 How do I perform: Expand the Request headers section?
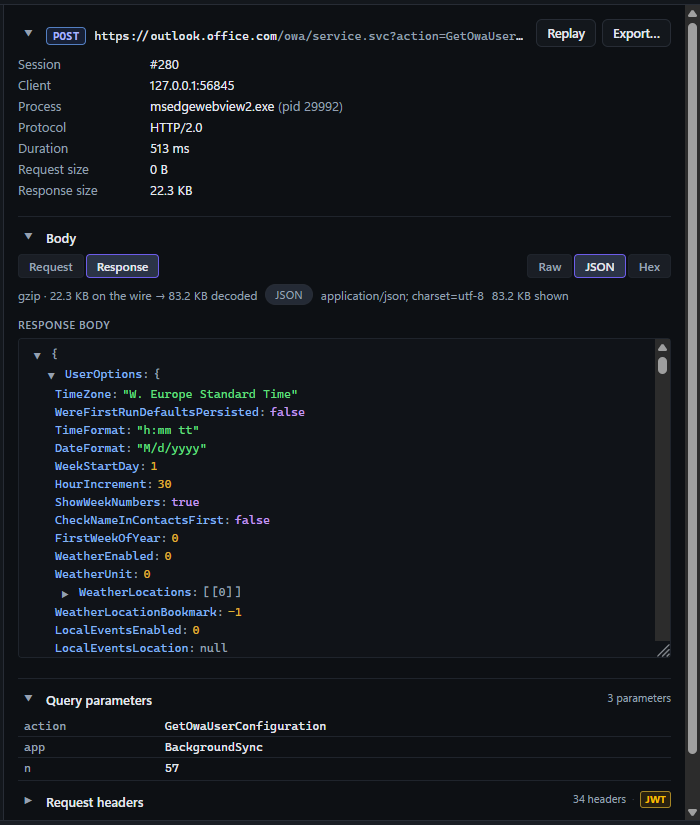click(28, 801)
